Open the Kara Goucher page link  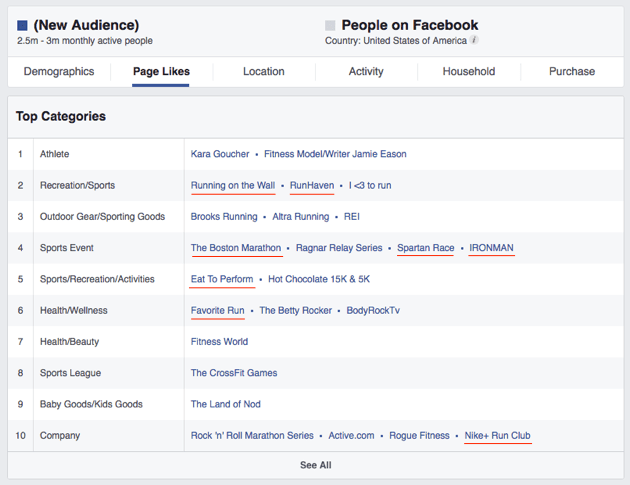pyautogui.click(x=220, y=154)
